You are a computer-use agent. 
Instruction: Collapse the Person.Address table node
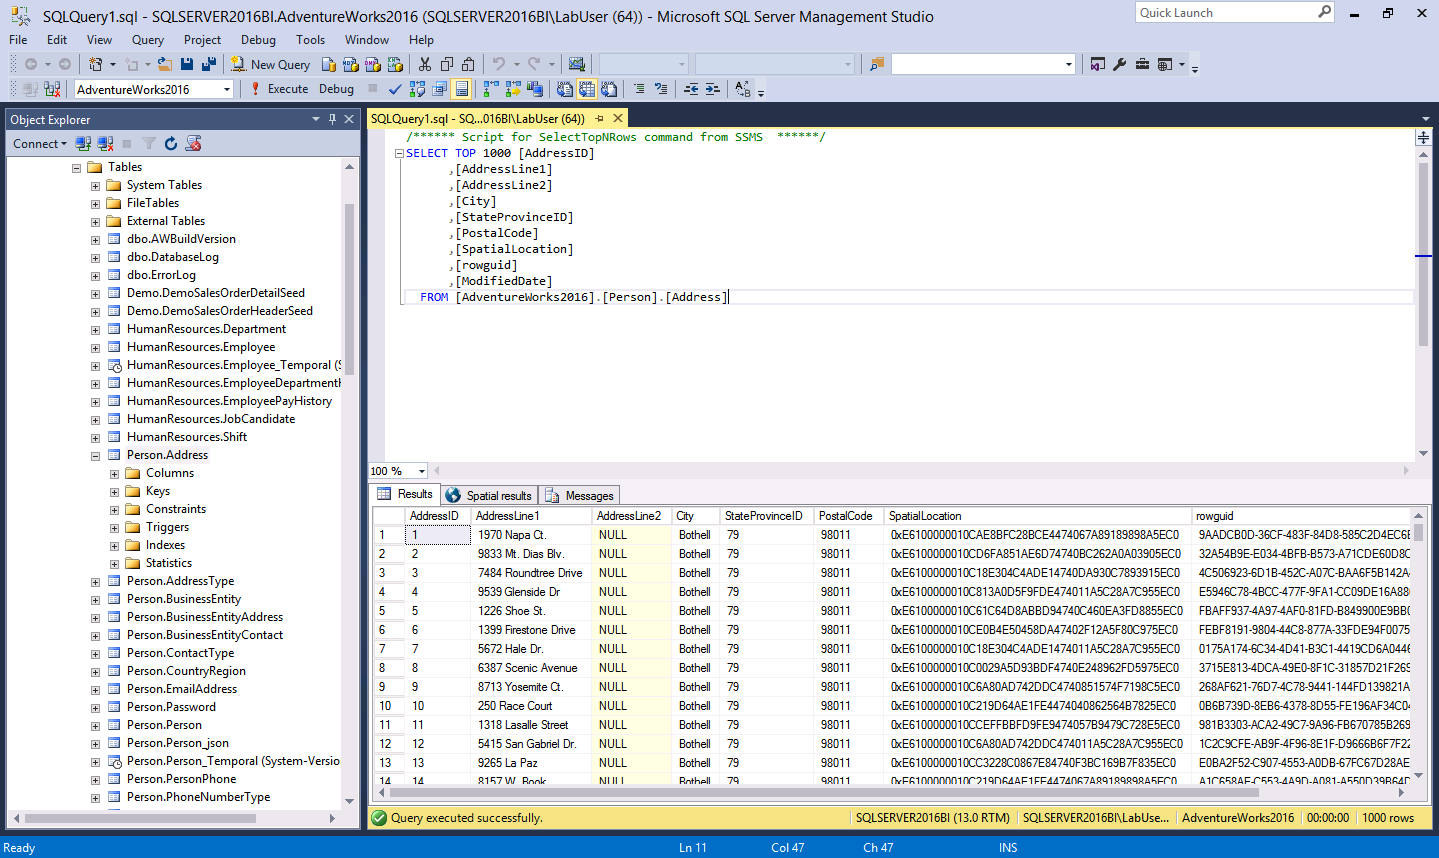pos(96,456)
